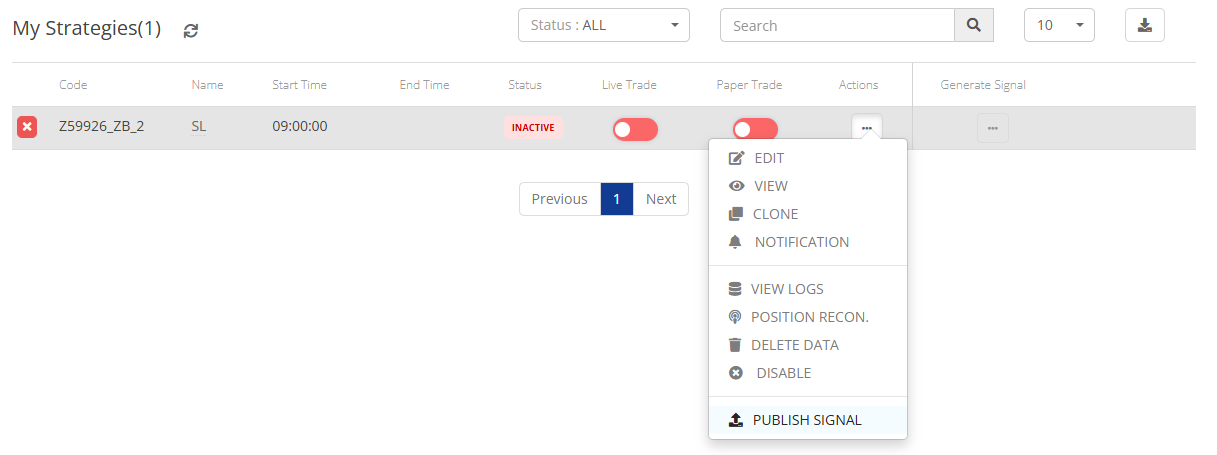Select POSITION RECON. menu option
This screenshot has width=1217, height=455.
(808, 317)
